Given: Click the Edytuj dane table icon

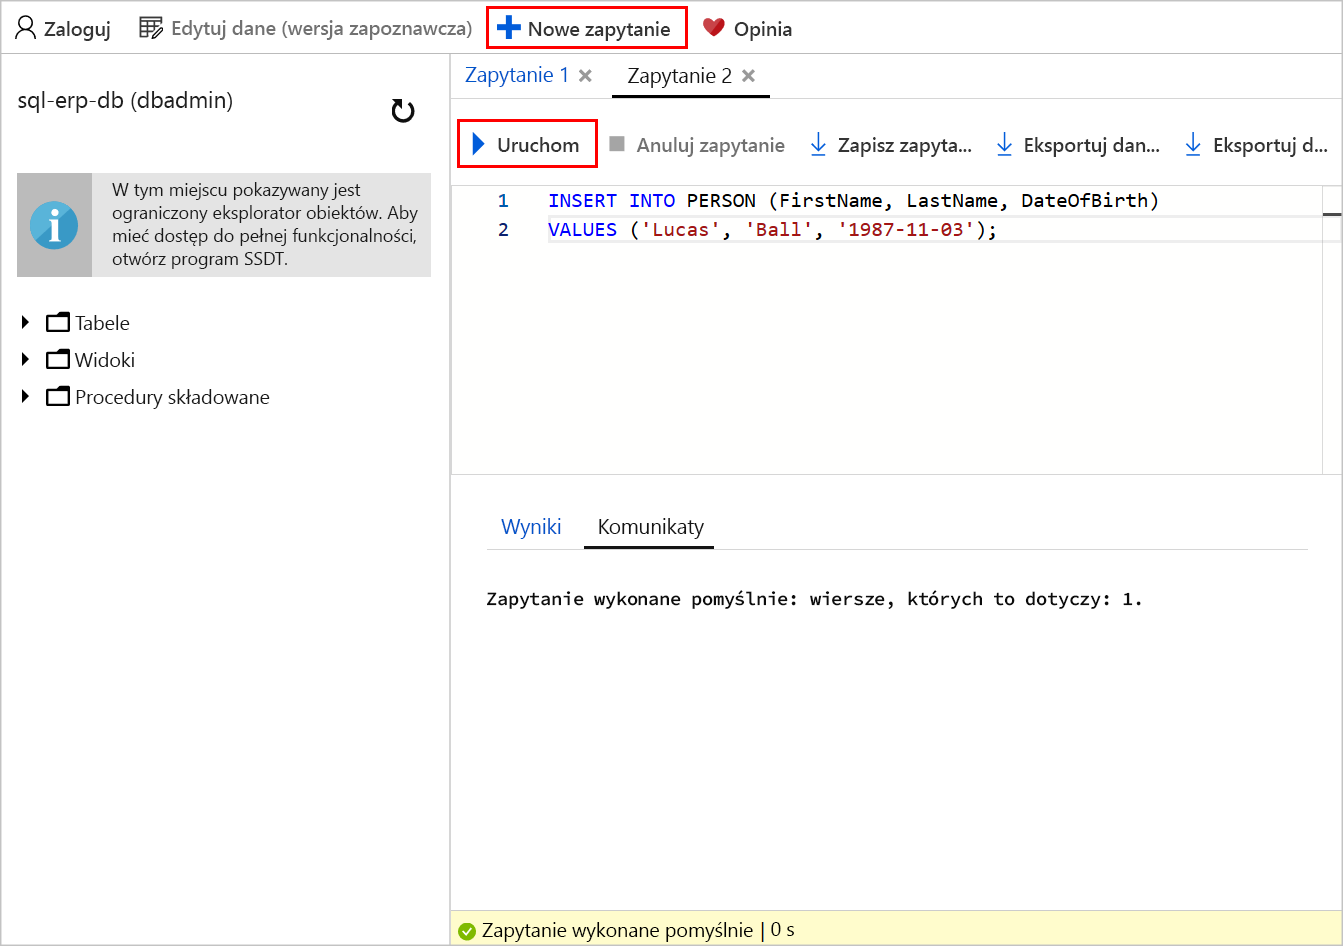Looking at the screenshot, I should click(x=151, y=28).
